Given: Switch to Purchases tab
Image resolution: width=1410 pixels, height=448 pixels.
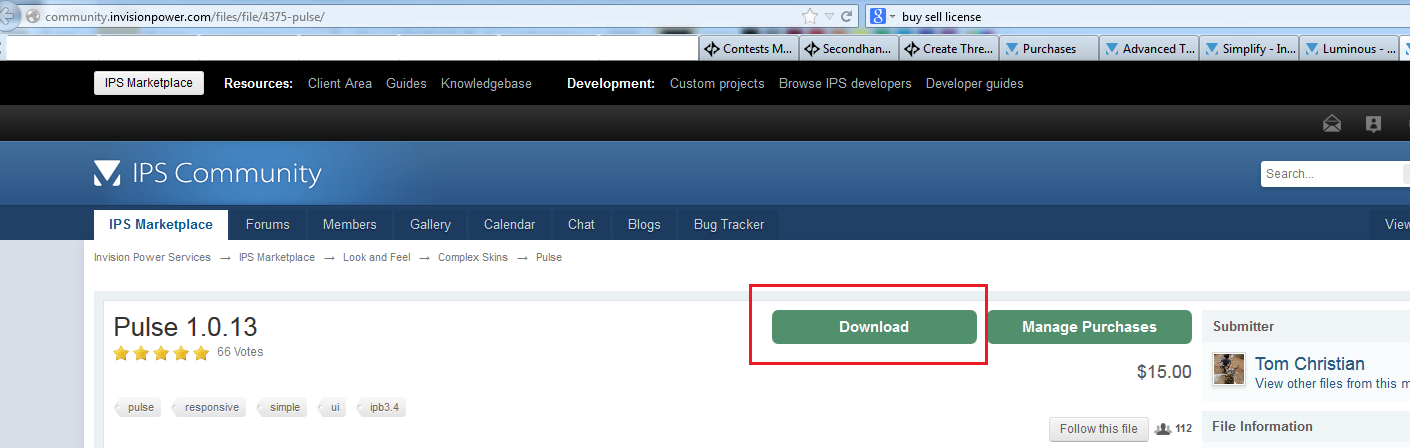Looking at the screenshot, I should pos(1048,48).
